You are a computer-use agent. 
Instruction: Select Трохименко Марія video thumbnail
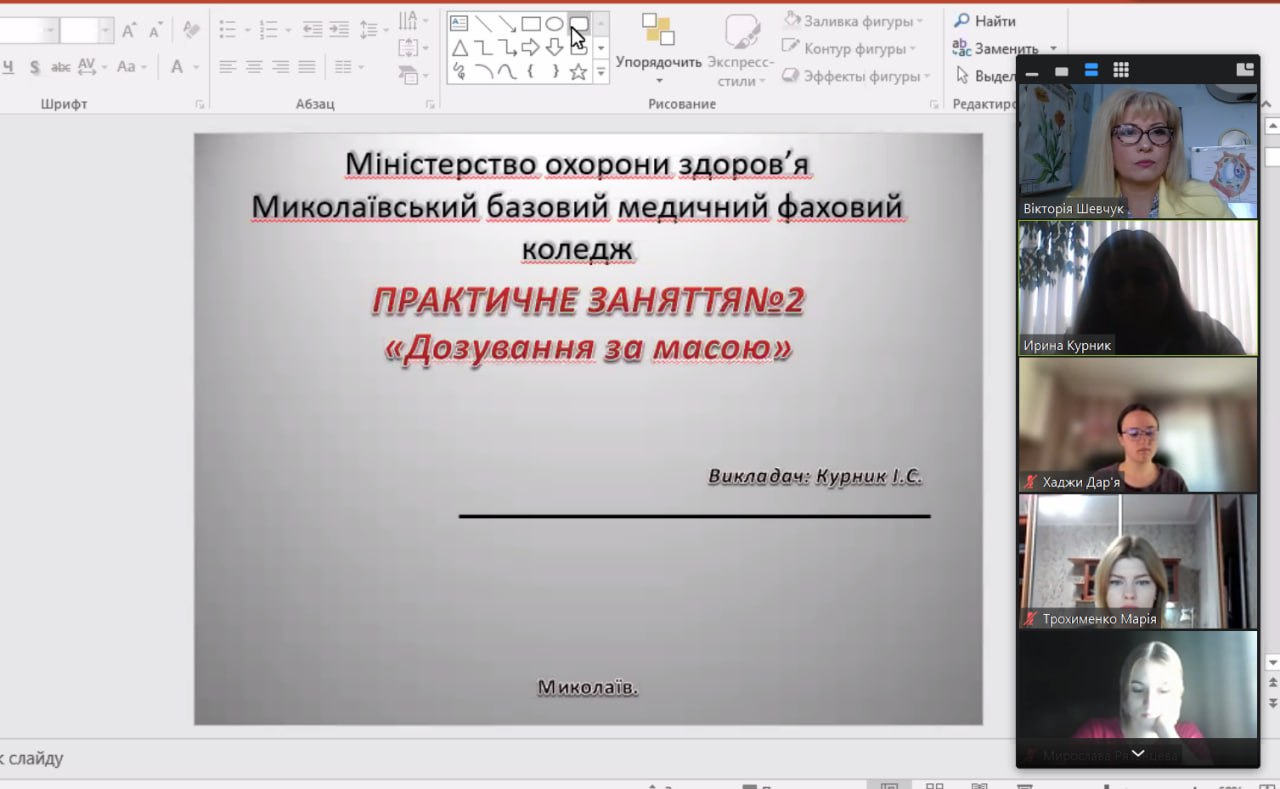pos(1137,561)
